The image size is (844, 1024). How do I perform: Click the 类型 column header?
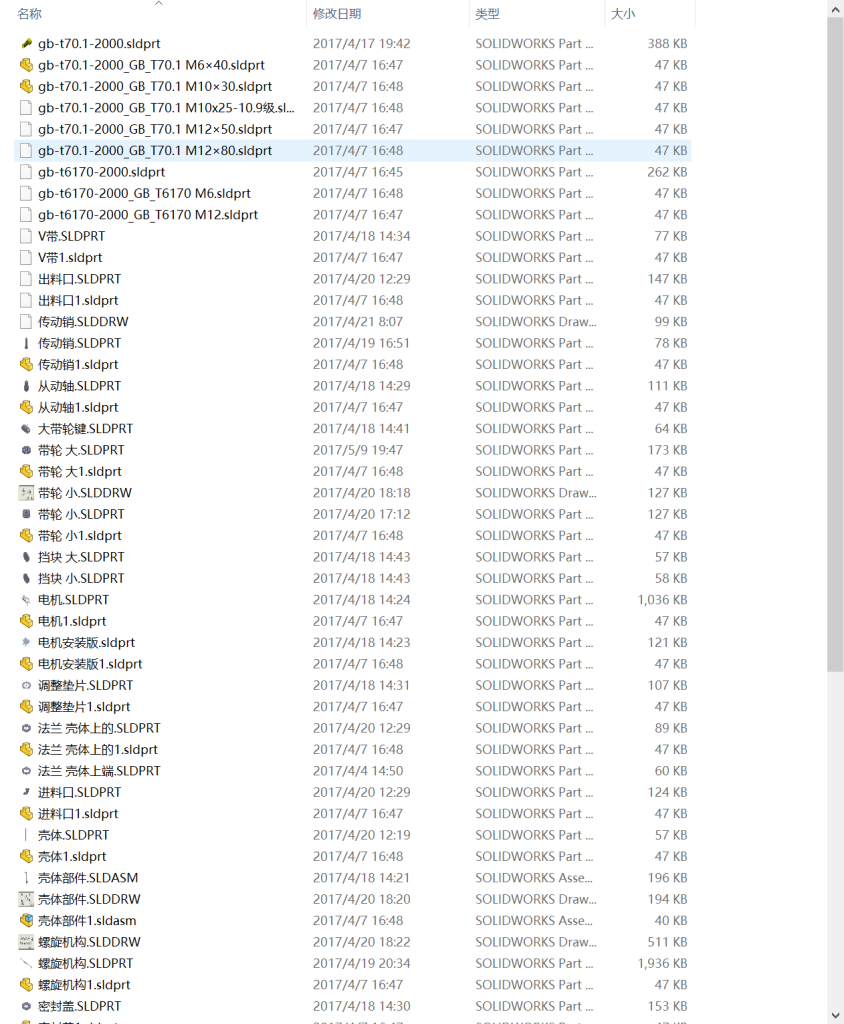(487, 14)
